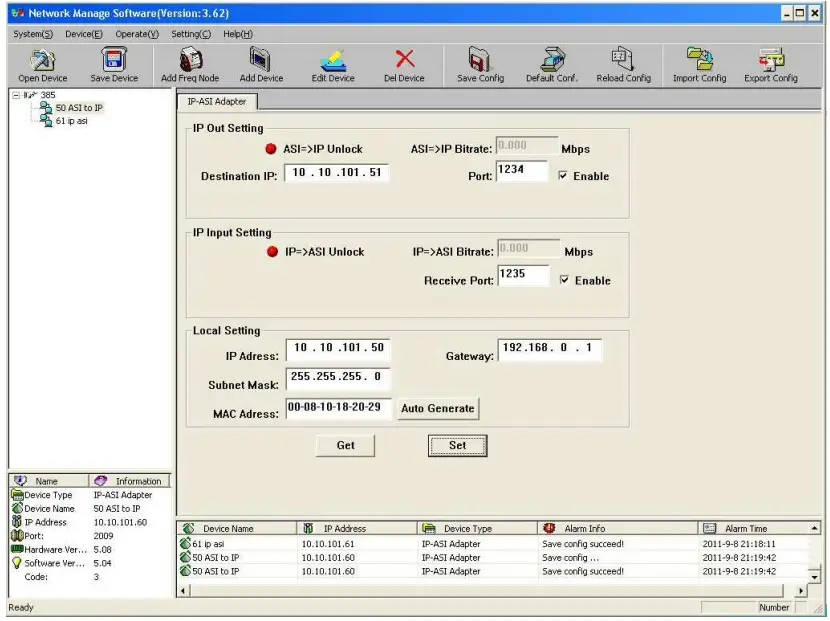Click the Reload Config icon
This screenshot has width=830, height=621.
[x=623, y=57]
